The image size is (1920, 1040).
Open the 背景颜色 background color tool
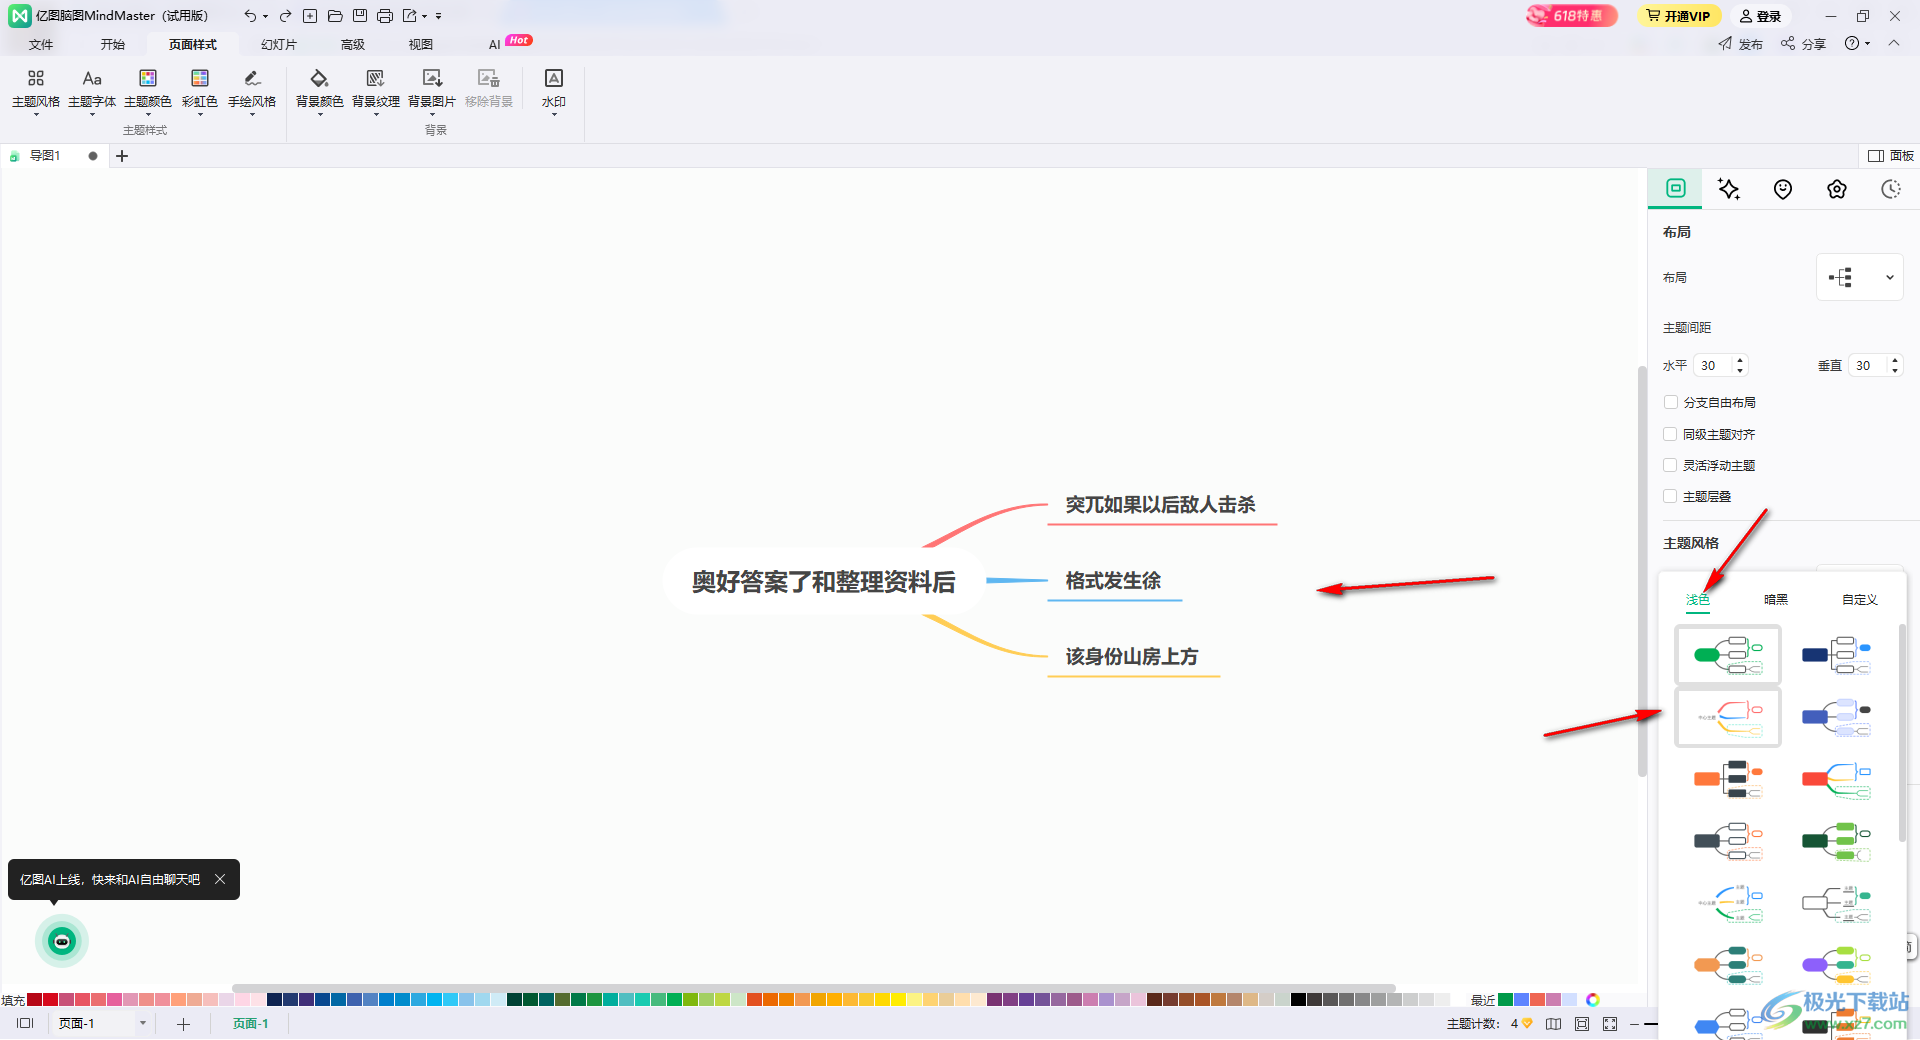click(x=320, y=90)
